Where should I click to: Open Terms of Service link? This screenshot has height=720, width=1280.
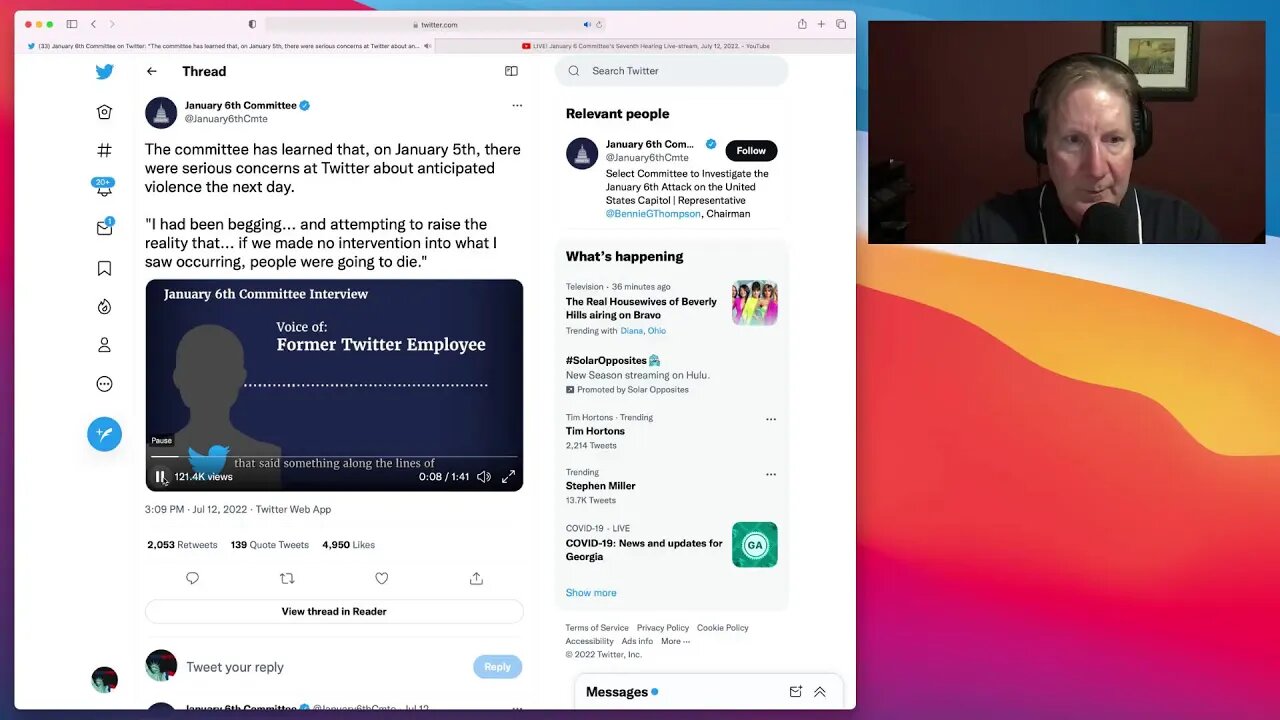click(597, 628)
